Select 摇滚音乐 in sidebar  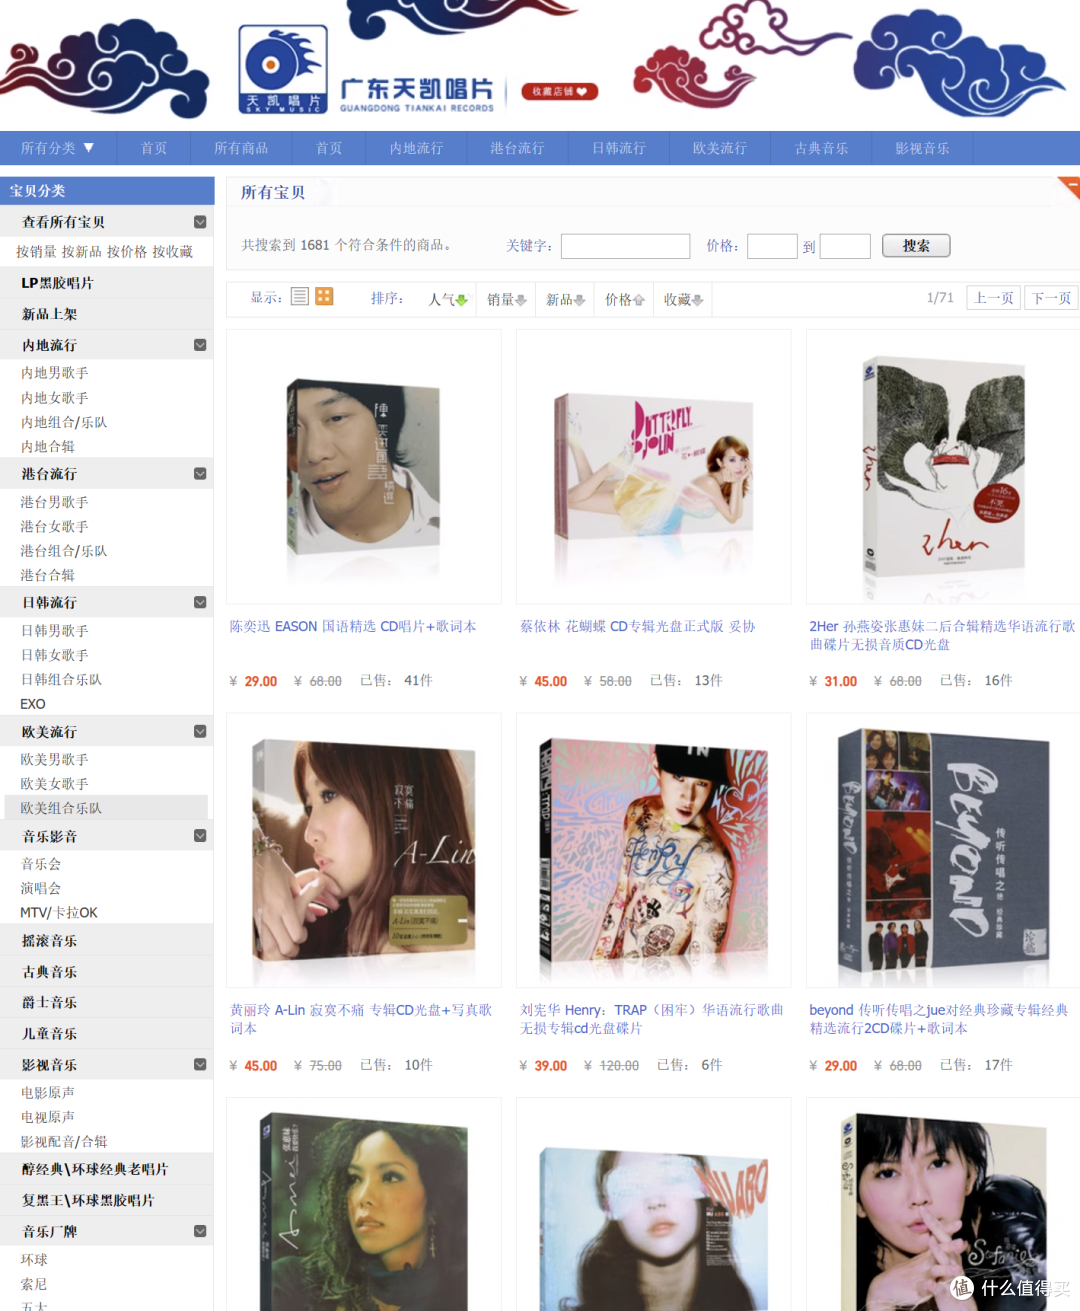click(50, 941)
